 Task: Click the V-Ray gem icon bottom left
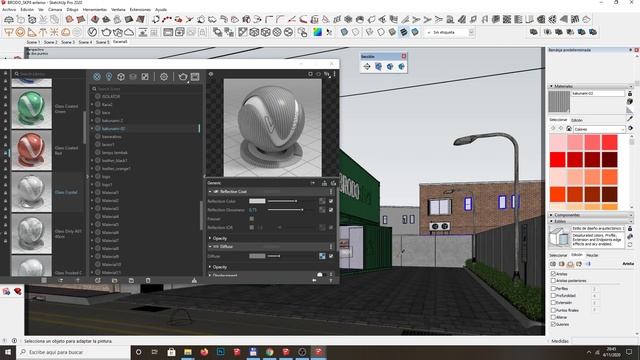pos(18,291)
